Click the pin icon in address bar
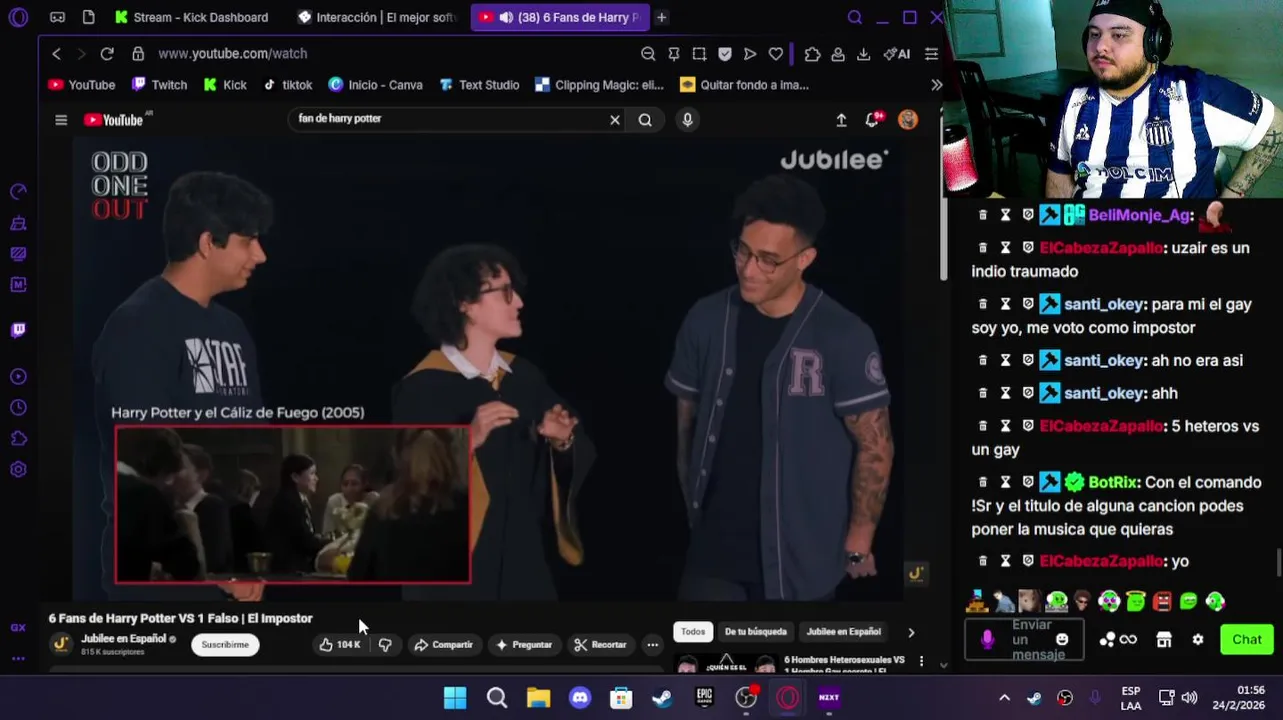This screenshot has width=1283, height=720. pyautogui.click(x=674, y=54)
